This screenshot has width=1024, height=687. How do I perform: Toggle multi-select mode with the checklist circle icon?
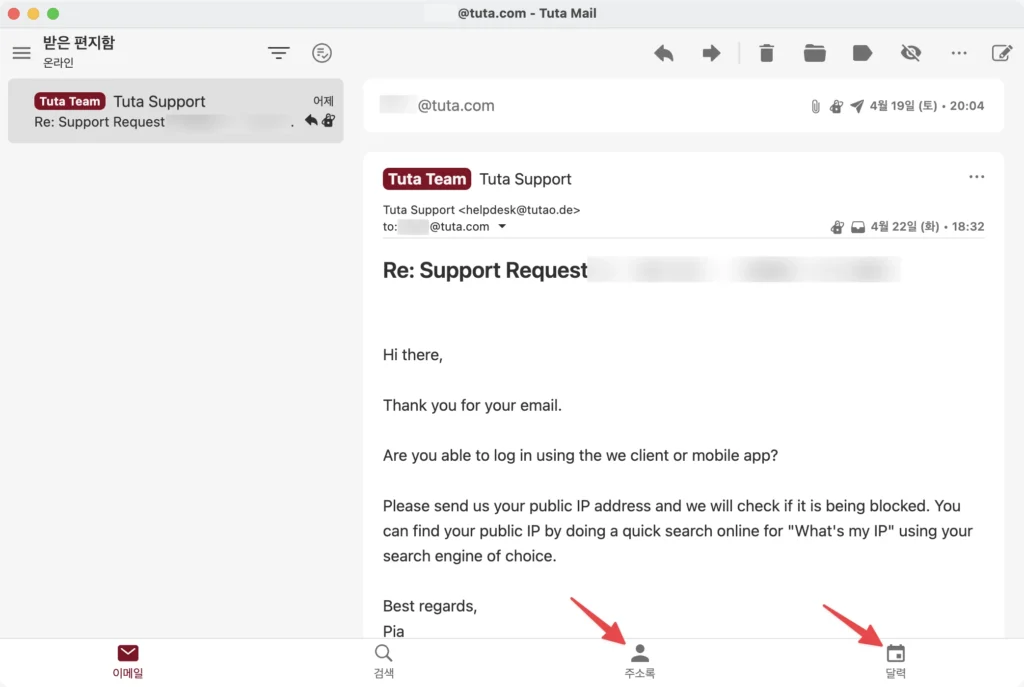point(322,53)
